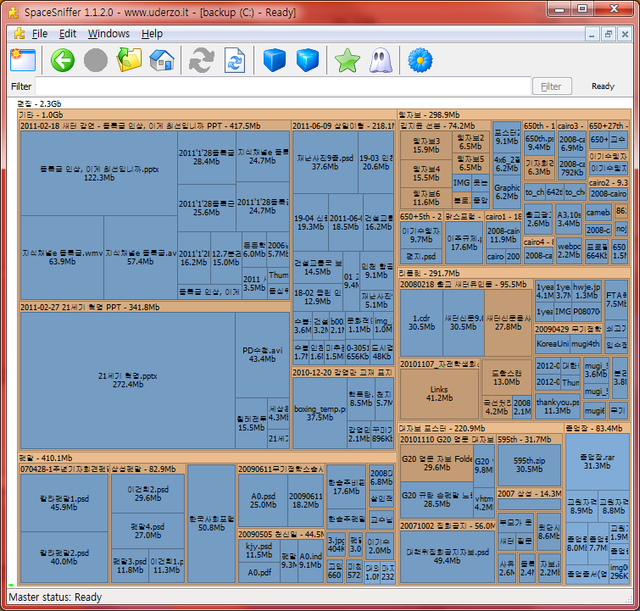Open the Edit menu
The width and height of the screenshot is (640, 611).
click(x=68, y=33)
